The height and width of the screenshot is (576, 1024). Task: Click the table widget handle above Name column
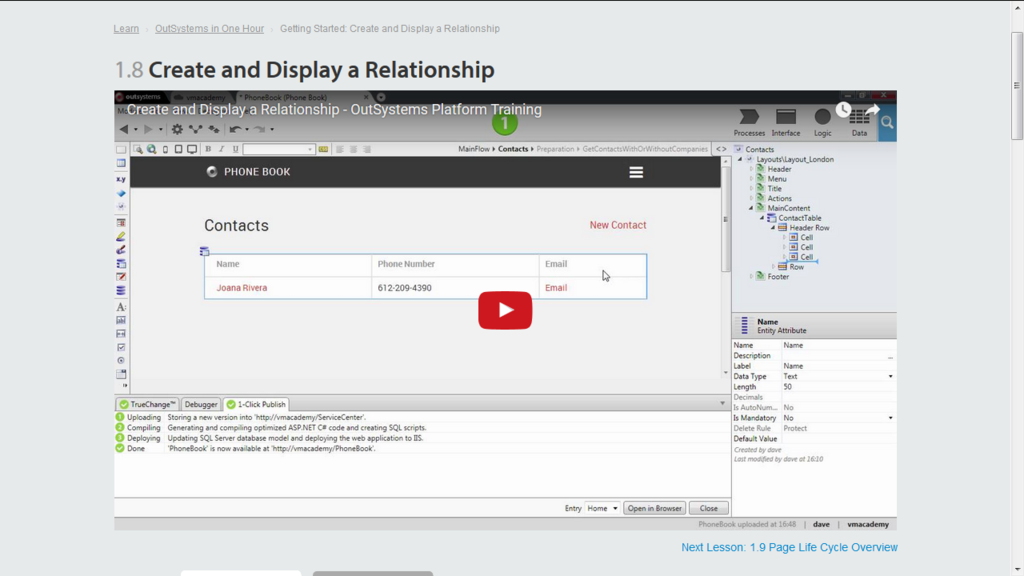[x=204, y=251]
